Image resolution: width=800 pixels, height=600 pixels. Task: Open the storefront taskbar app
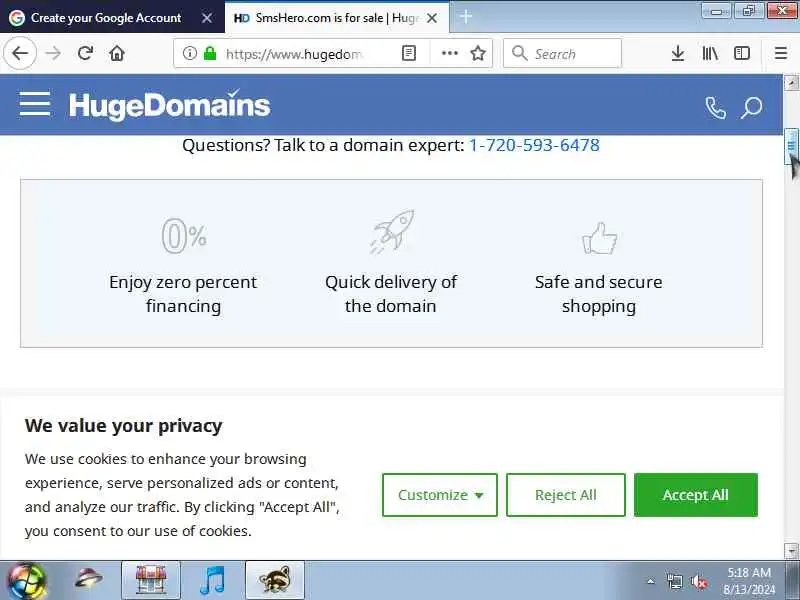151,581
